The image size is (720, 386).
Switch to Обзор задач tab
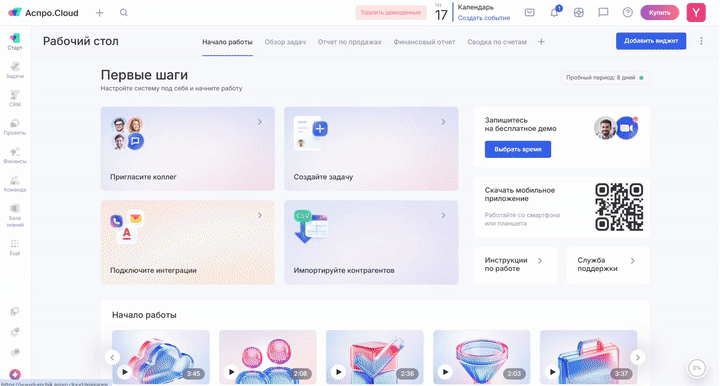[x=285, y=42]
